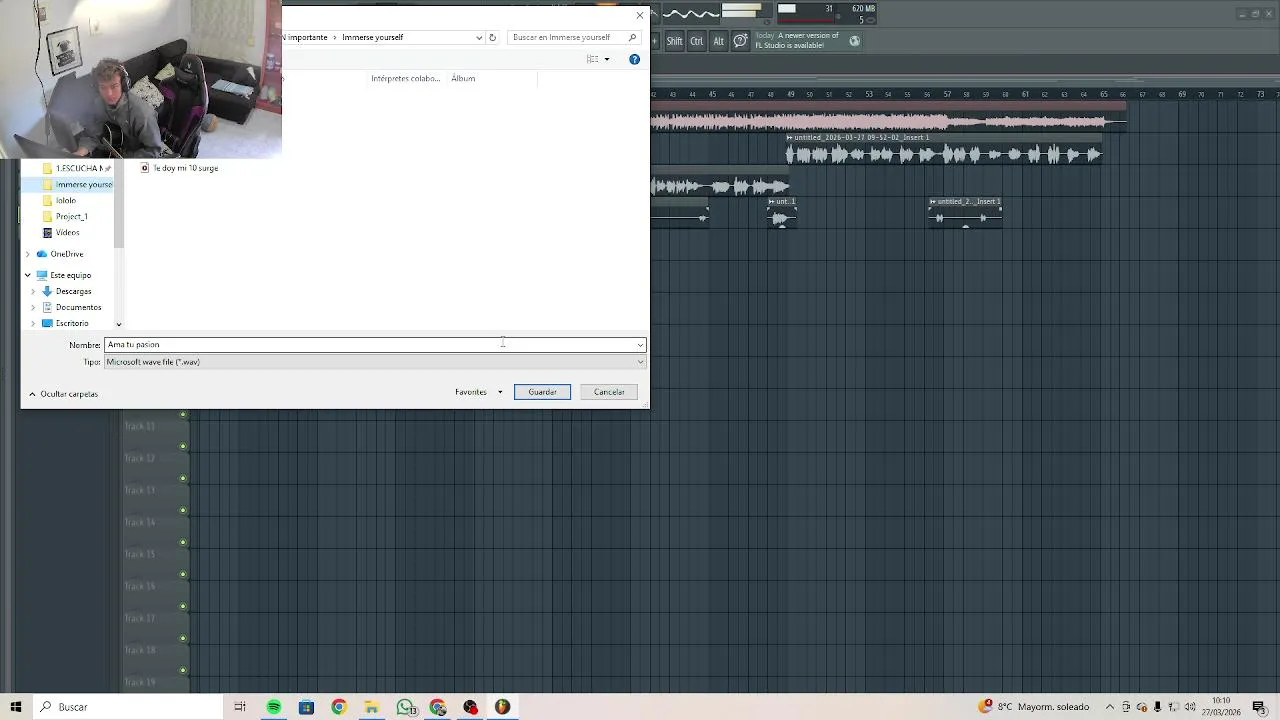Click the Favorites button
This screenshot has width=1280, height=720.
click(471, 392)
